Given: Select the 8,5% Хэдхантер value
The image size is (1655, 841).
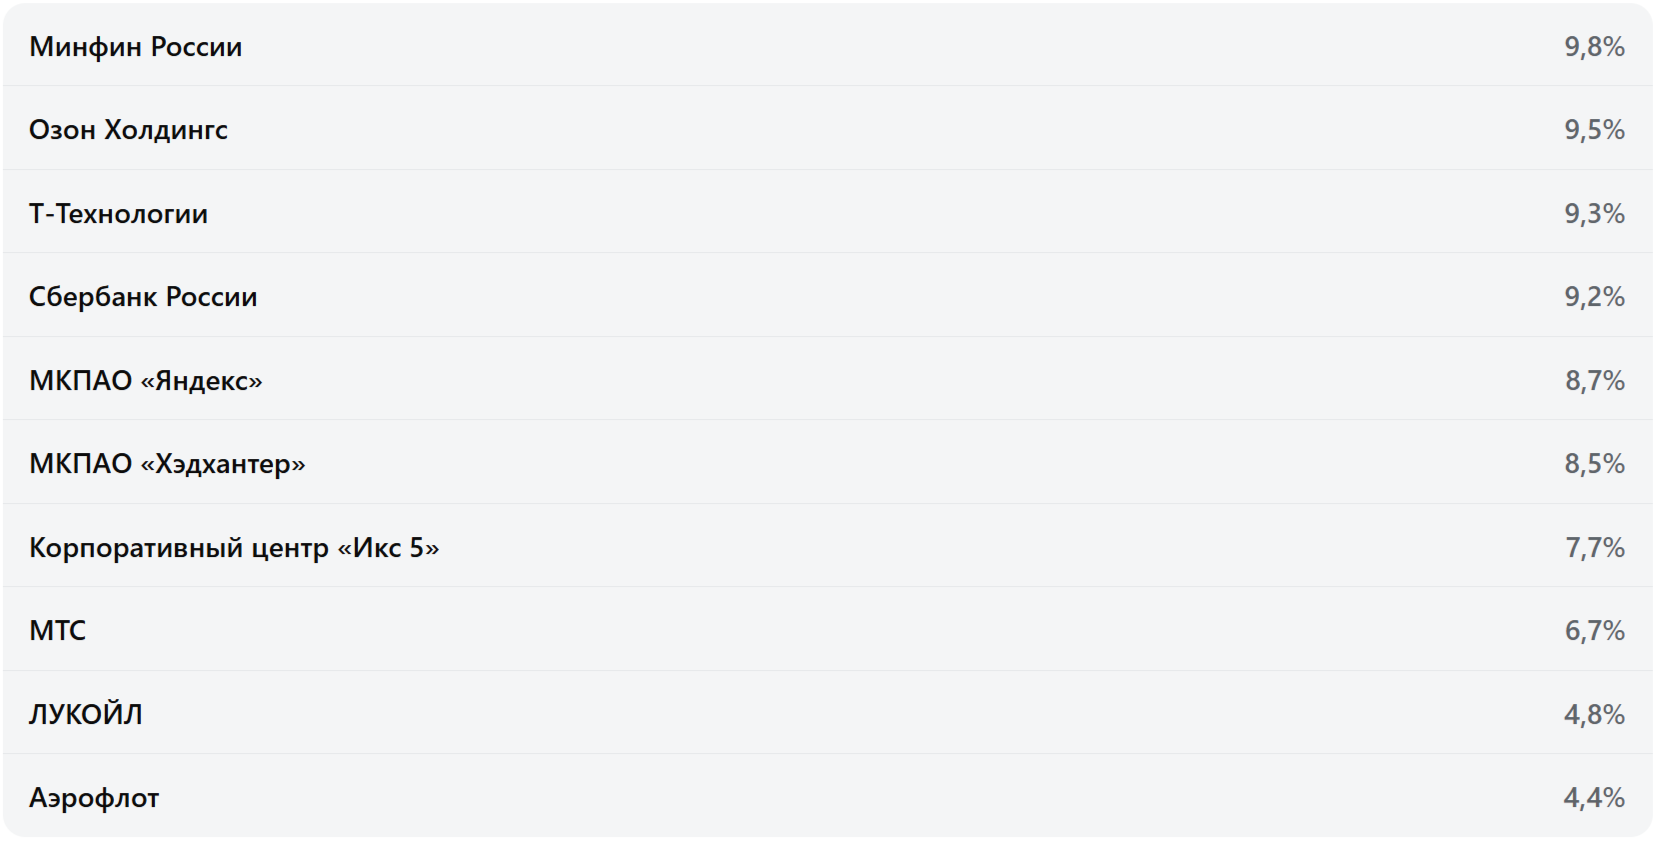Looking at the screenshot, I should pyautogui.click(x=1594, y=464).
